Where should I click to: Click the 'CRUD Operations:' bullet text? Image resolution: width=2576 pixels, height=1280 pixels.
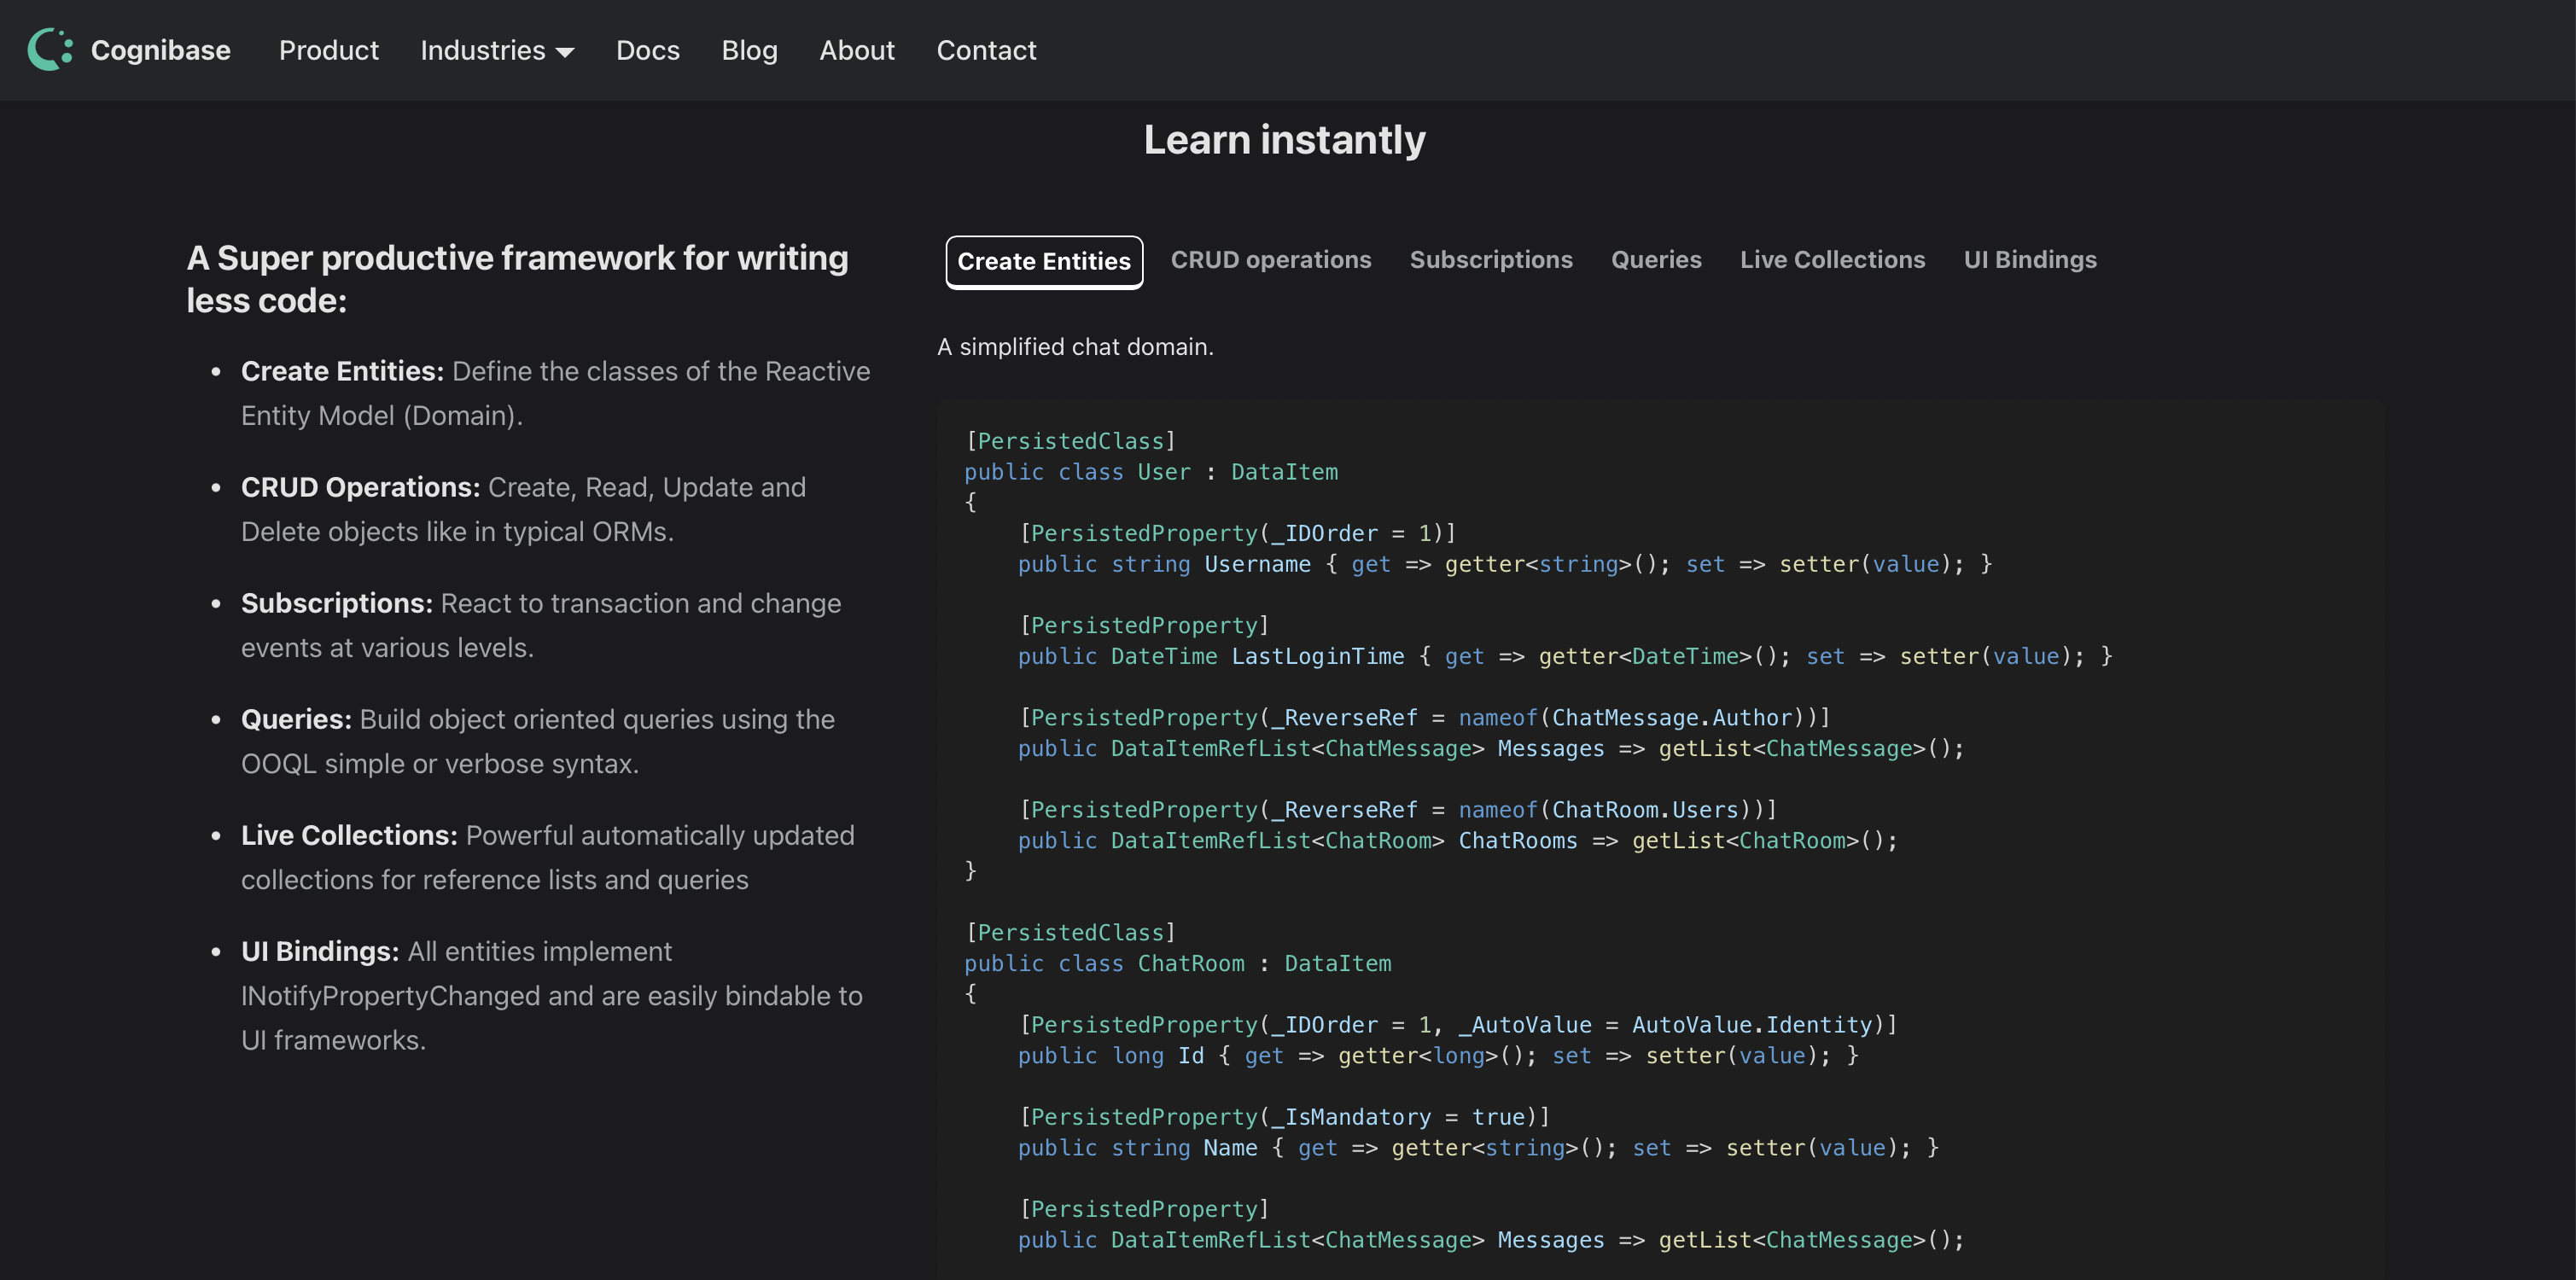pyautogui.click(x=360, y=487)
